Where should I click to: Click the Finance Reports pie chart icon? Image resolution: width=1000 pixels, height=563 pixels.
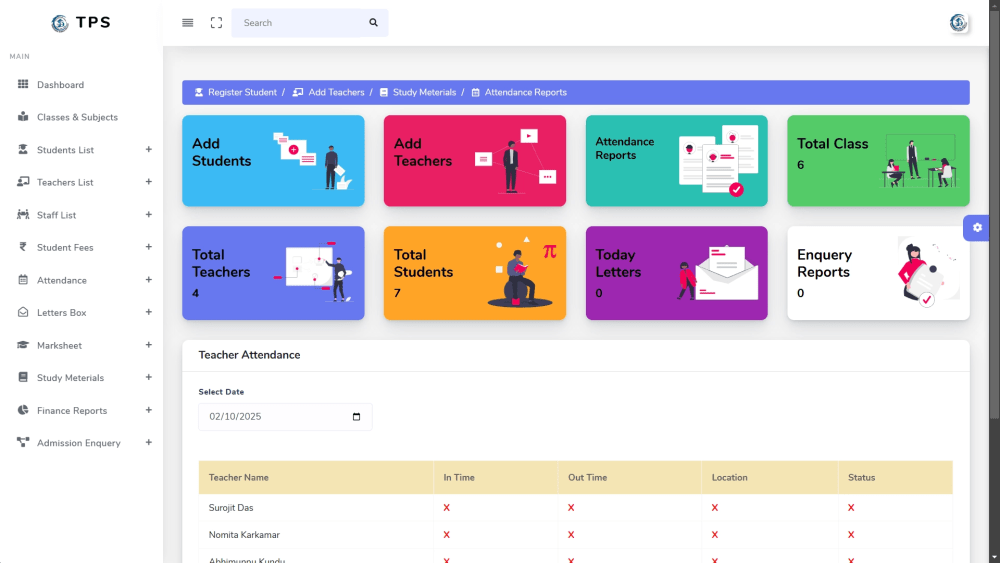[23, 410]
